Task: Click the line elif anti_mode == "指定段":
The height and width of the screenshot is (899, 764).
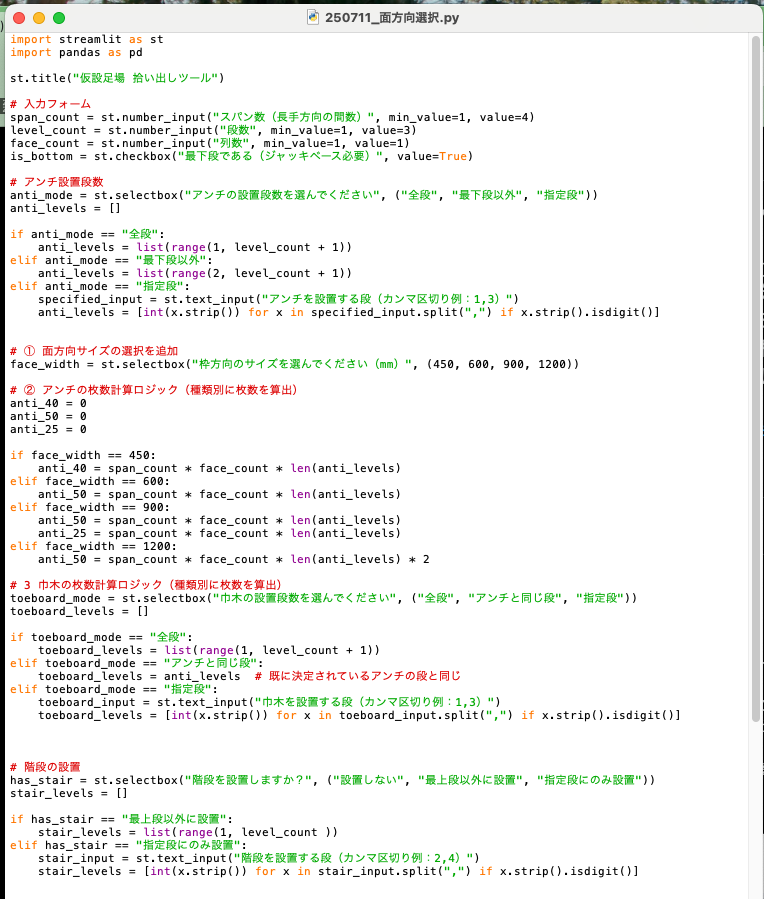Action: pyautogui.click(x=100, y=287)
